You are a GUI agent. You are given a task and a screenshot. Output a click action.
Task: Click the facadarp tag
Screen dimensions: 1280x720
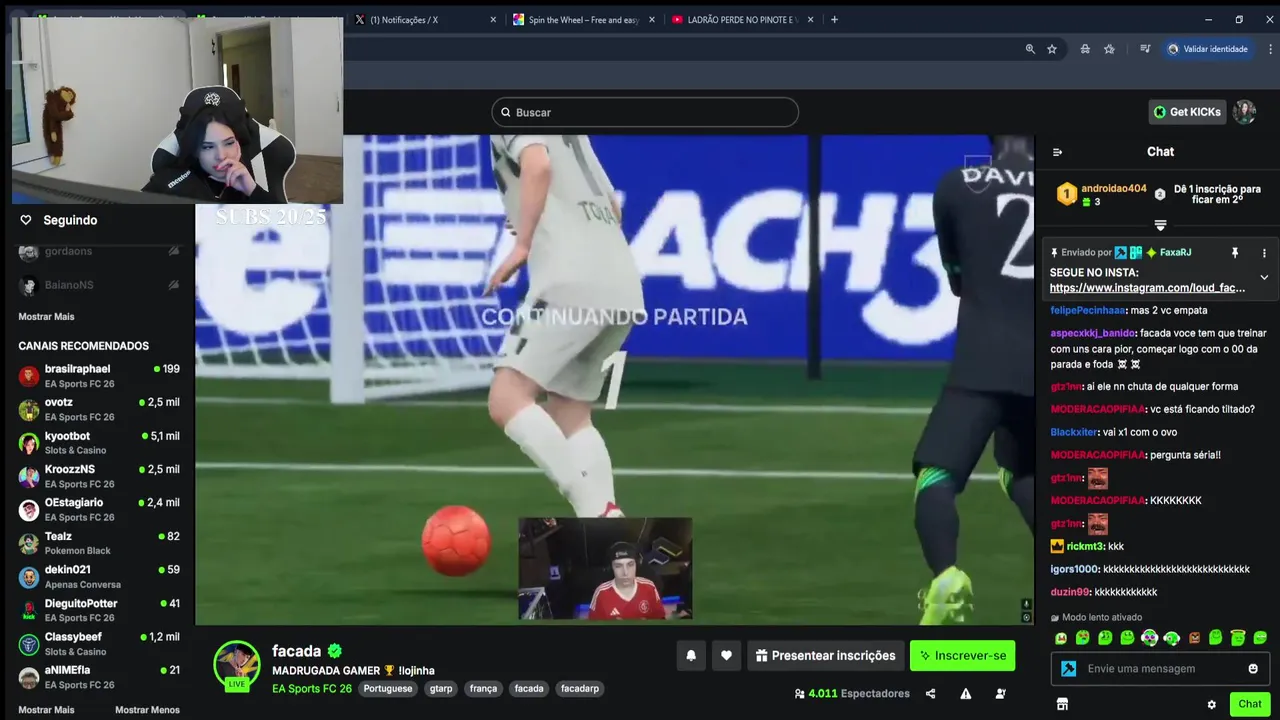click(x=580, y=689)
